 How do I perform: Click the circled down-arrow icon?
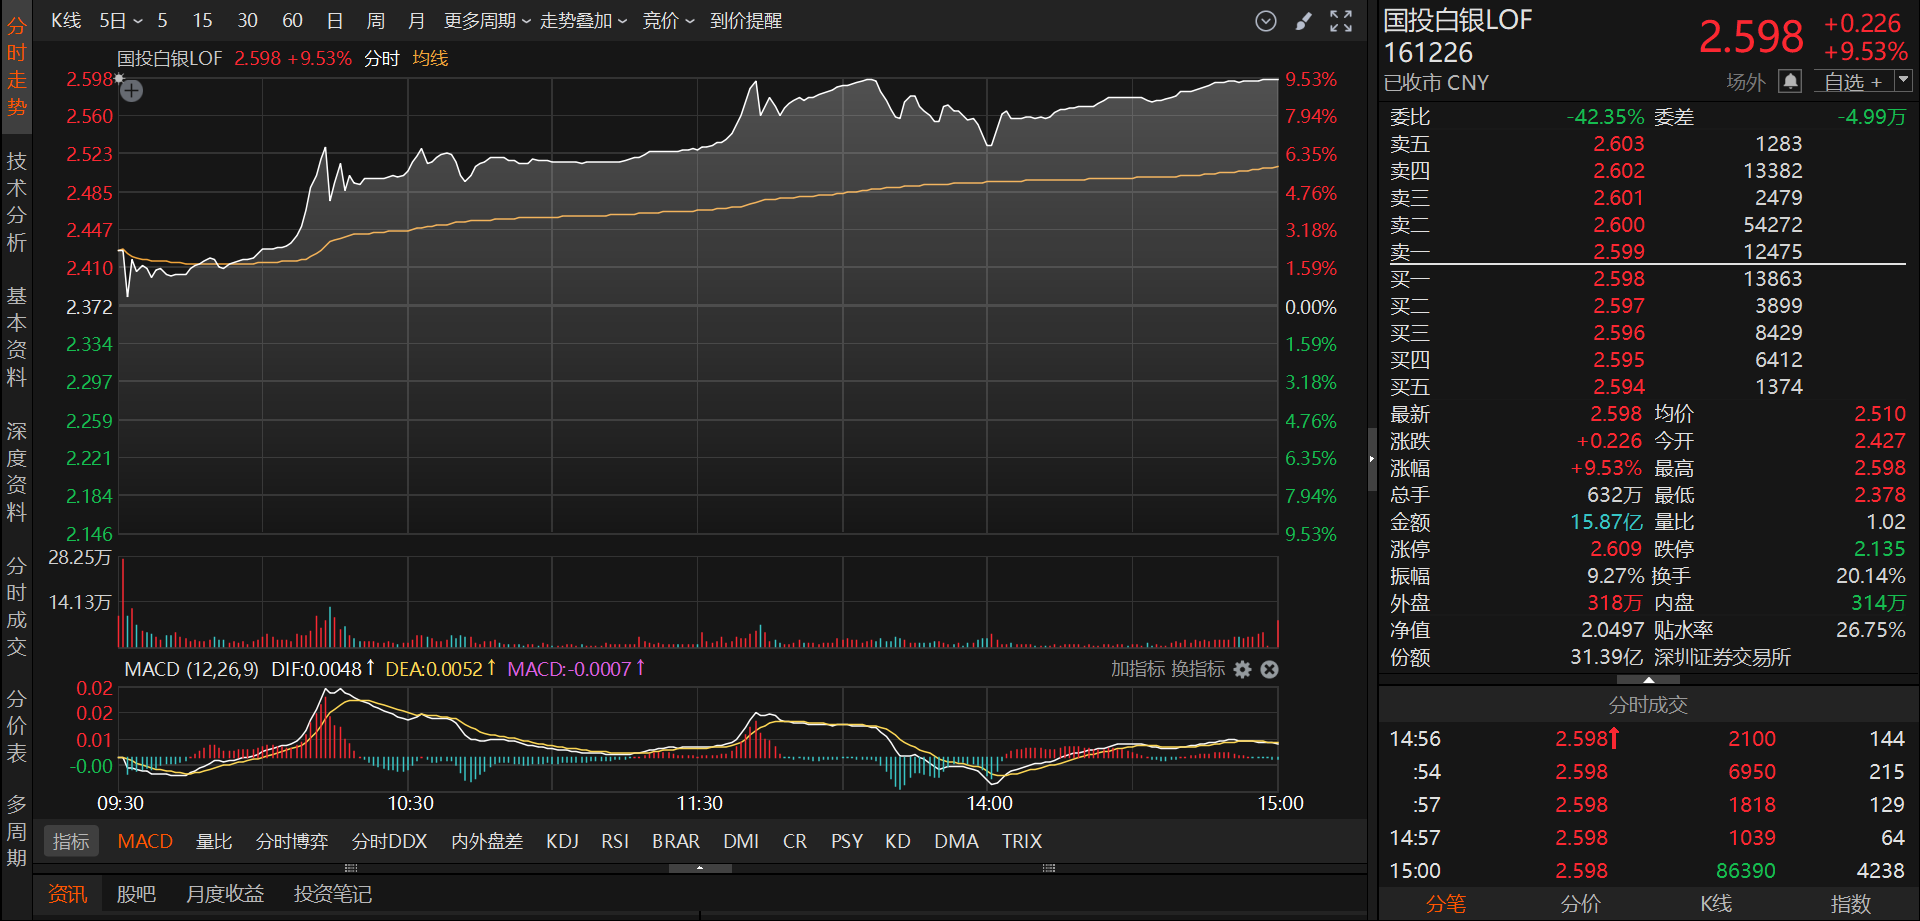point(1266,21)
